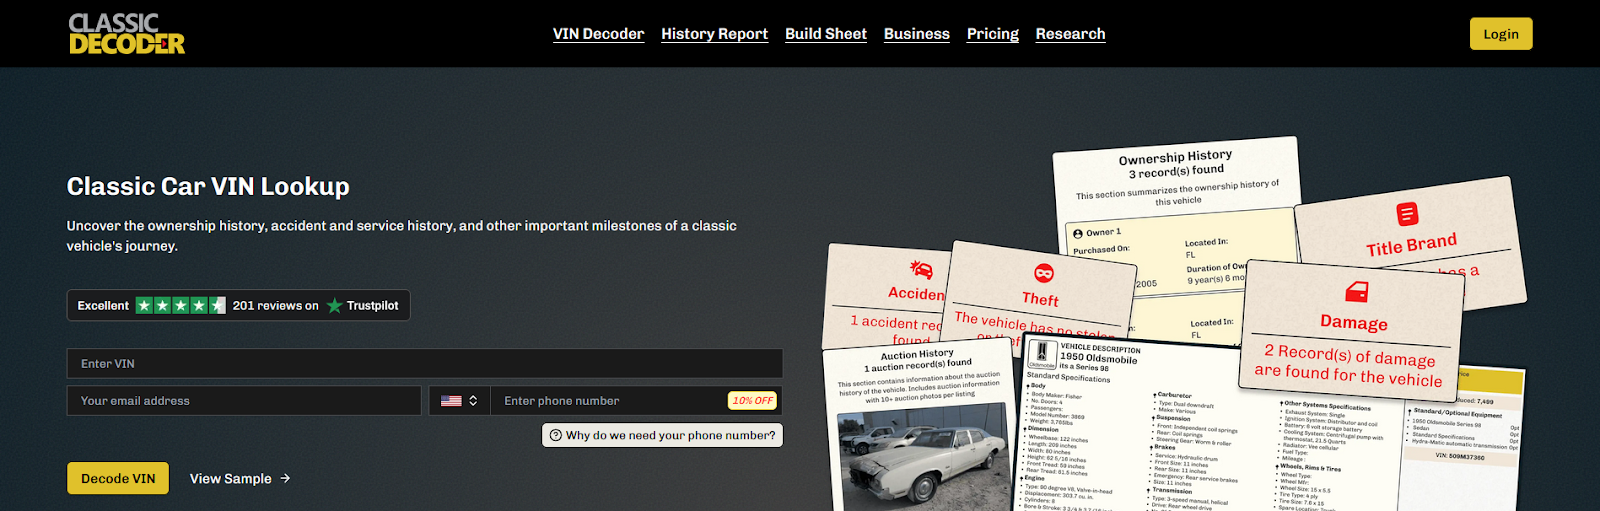Click the 10% OFF badge
This screenshot has height=511, width=1600.
click(x=752, y=401)
